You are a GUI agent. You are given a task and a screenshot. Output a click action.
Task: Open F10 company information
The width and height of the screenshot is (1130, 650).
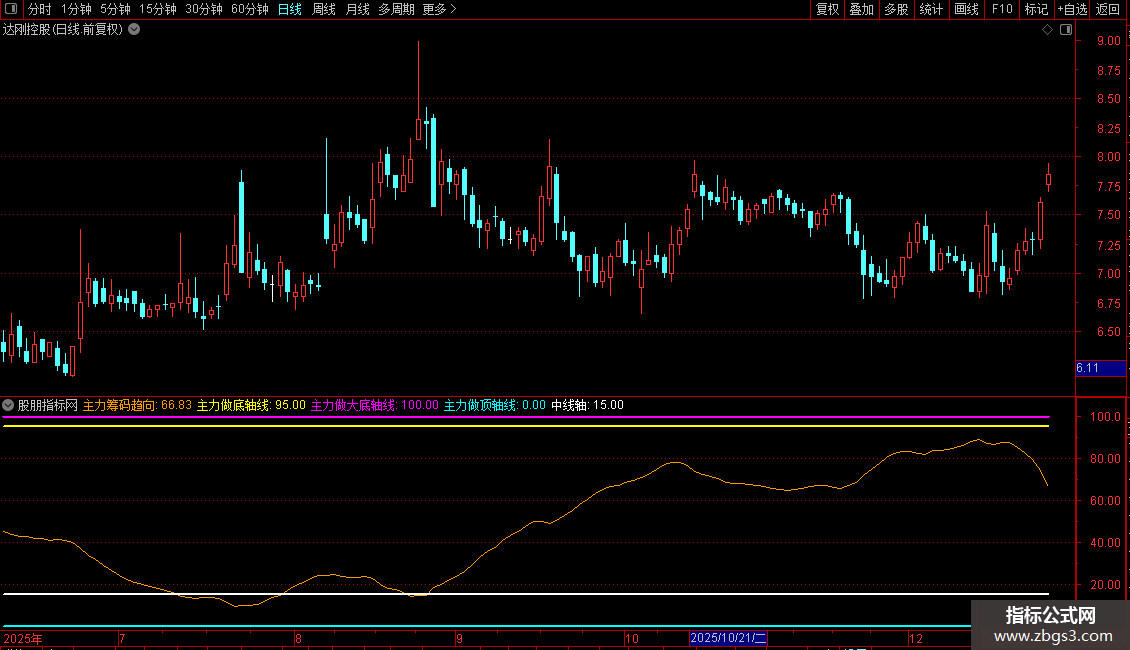pyautogui.click(x=1001, y=10)
